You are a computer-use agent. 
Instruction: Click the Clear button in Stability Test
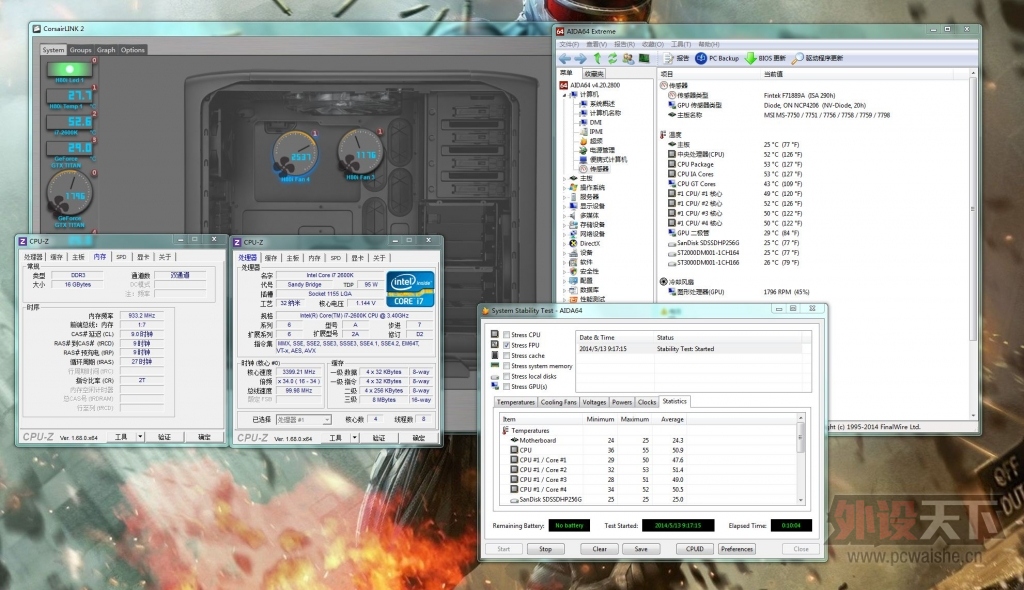tap(600, 549)
